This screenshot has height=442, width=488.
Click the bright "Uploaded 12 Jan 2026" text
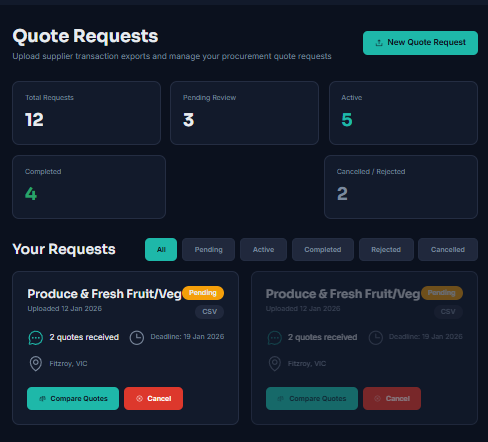point(65,309)
